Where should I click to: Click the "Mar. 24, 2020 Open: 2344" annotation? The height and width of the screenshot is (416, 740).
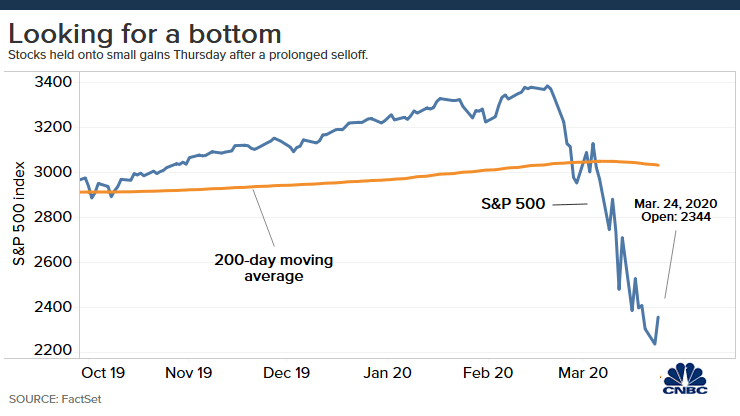676,213
